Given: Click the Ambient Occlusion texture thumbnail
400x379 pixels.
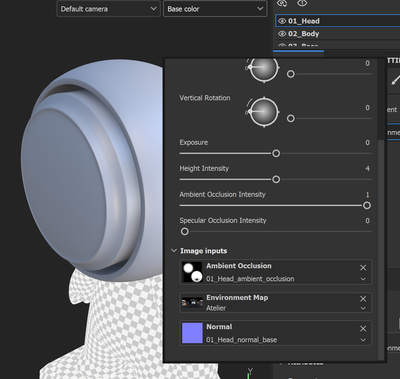Looking at the screenshot, I should point(192,272).
